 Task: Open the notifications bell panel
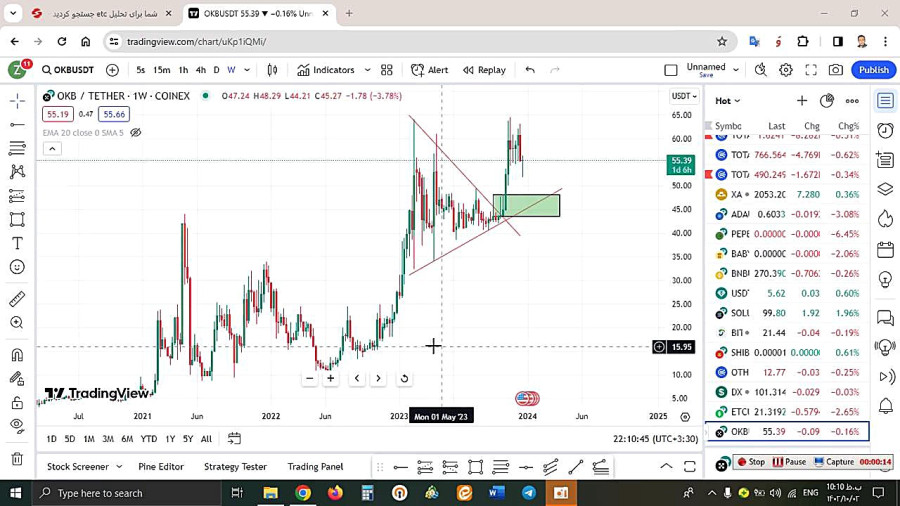point(885,406)
